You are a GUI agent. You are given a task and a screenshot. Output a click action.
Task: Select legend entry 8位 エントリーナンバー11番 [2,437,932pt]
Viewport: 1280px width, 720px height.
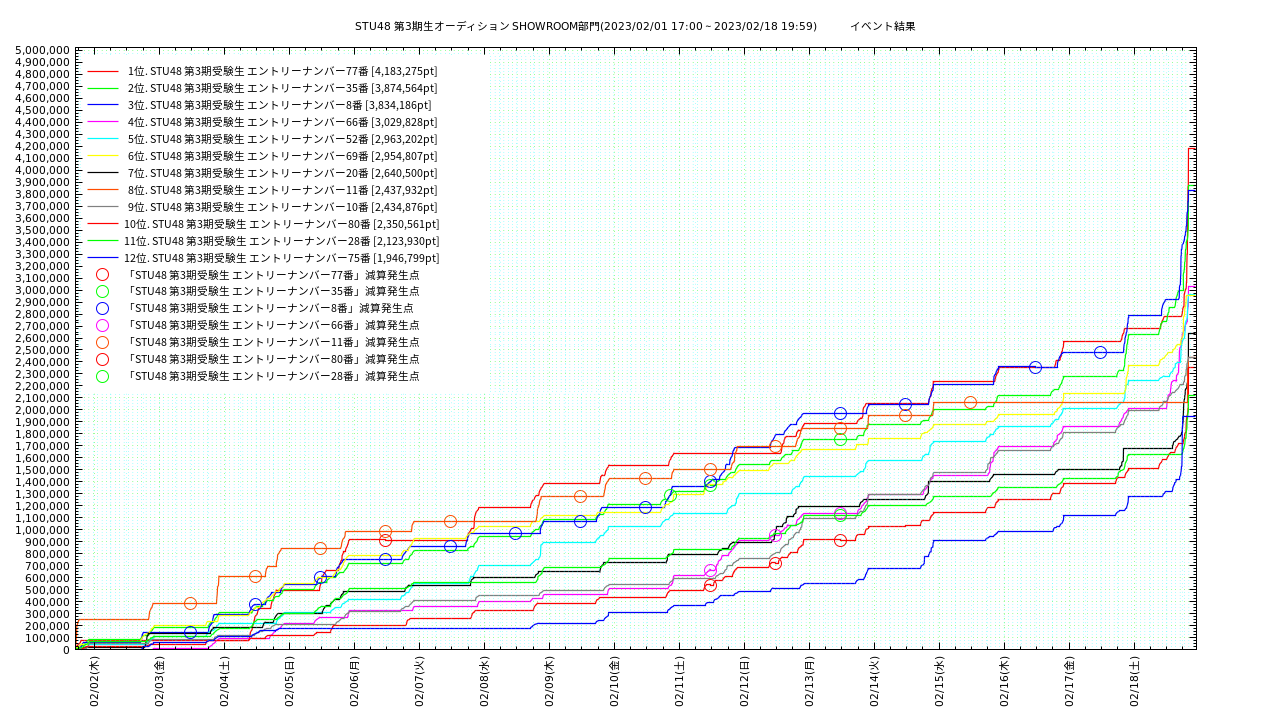tap(282, 190)
